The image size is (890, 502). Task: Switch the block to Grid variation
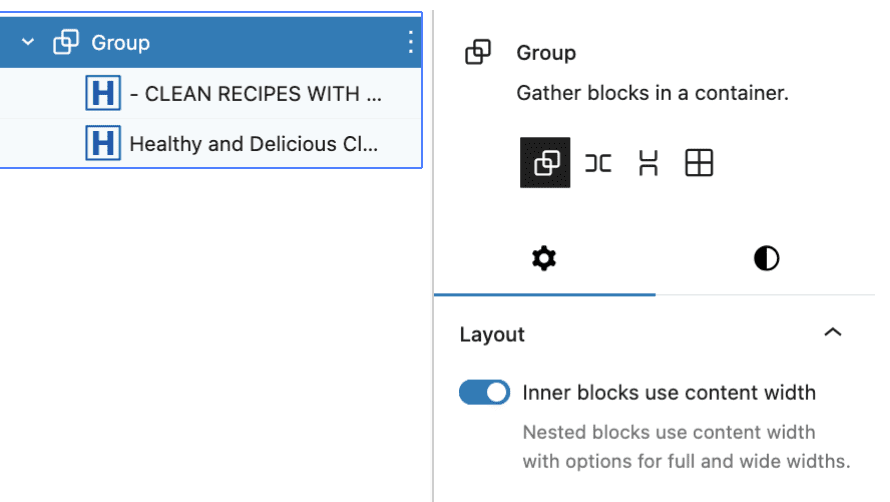(x=699, y=163)
